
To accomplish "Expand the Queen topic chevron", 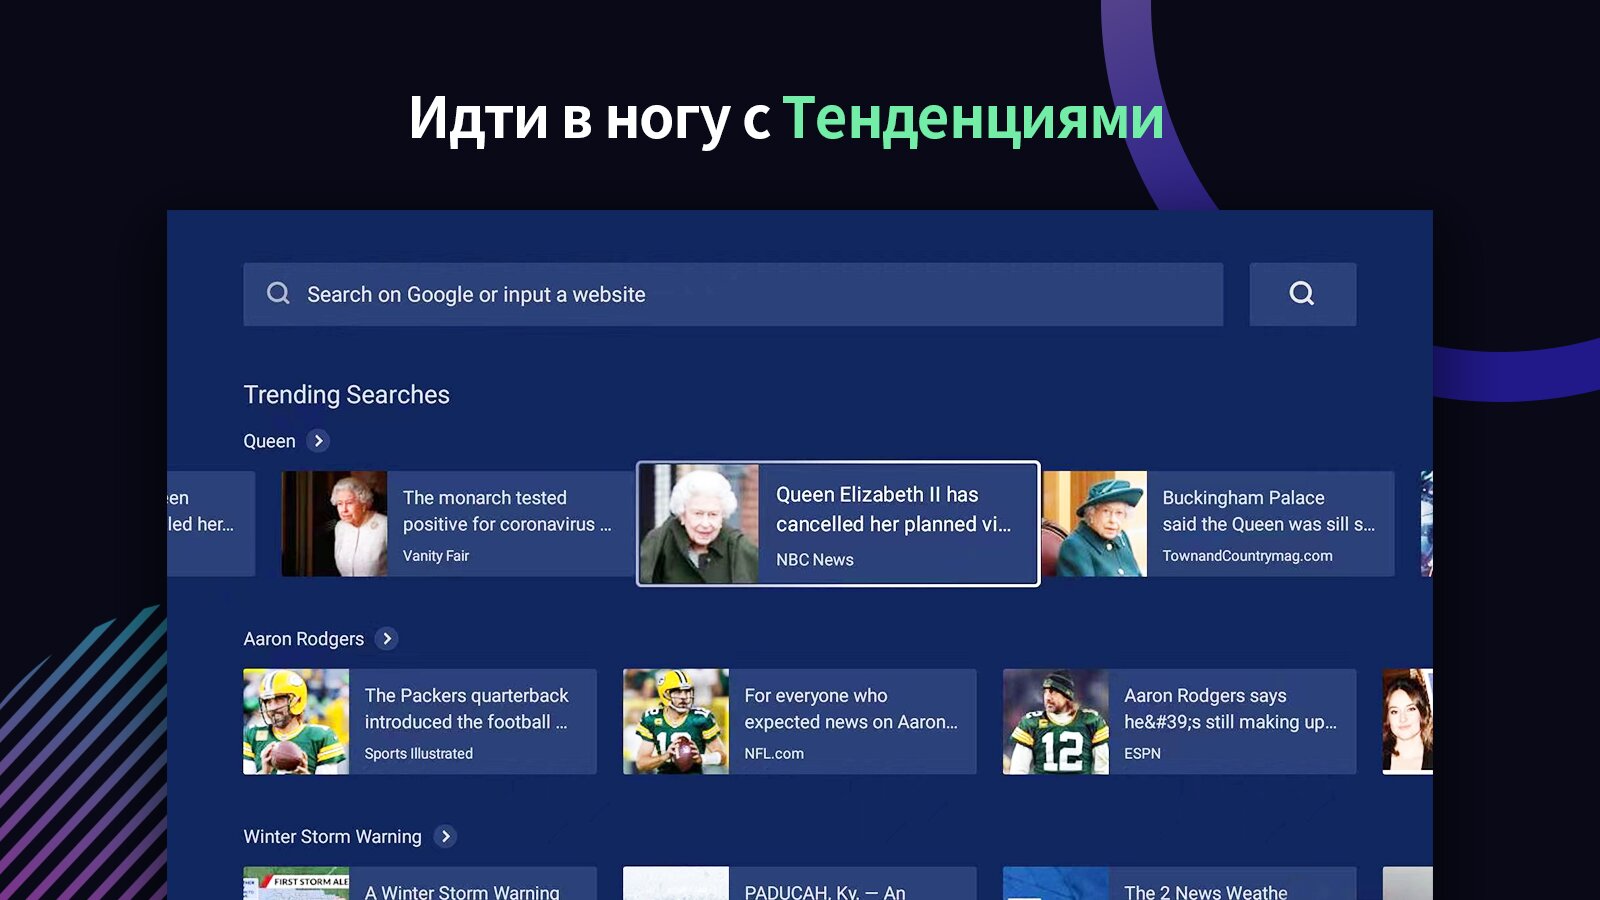I will [x=318, y=441].
